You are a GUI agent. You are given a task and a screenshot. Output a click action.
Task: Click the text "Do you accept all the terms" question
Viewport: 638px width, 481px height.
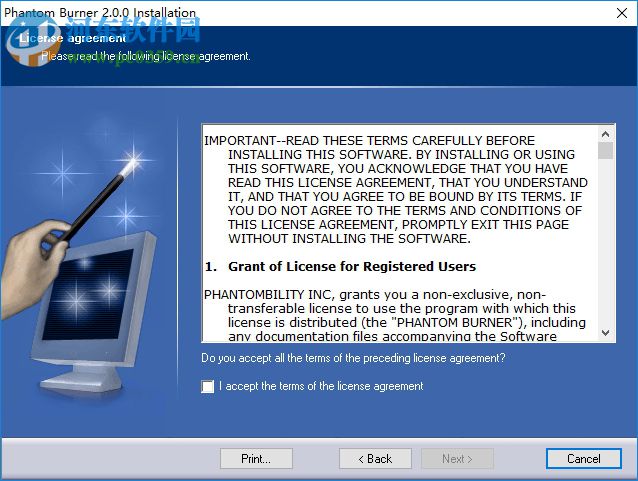tap(353, 358)
